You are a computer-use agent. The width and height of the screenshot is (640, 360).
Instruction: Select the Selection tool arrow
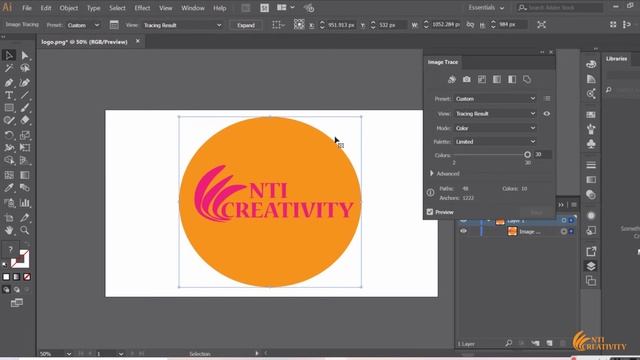pos(9,55)
